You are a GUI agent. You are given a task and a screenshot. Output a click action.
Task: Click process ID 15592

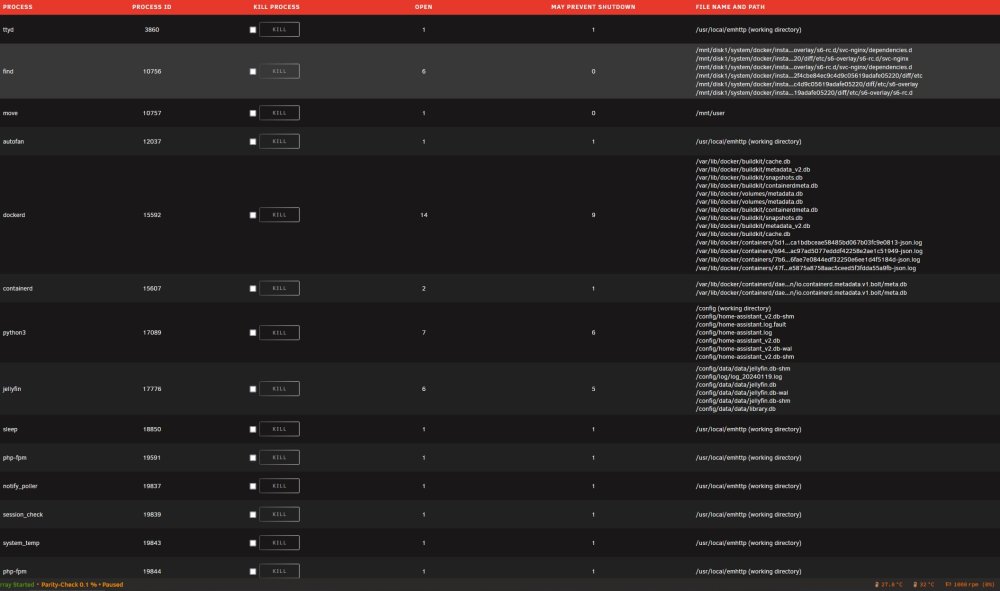(x=152, y=215)
